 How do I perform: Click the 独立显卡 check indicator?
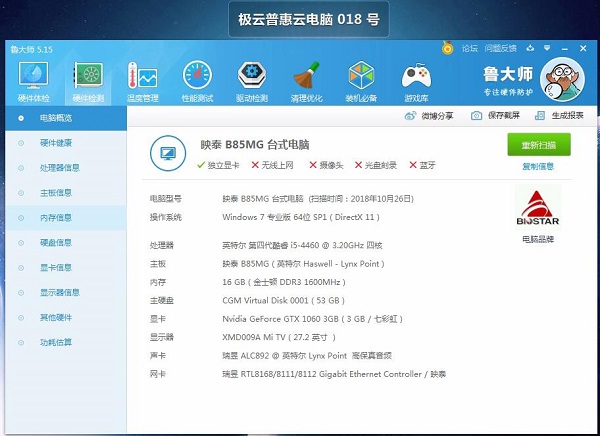coord(218,165)
